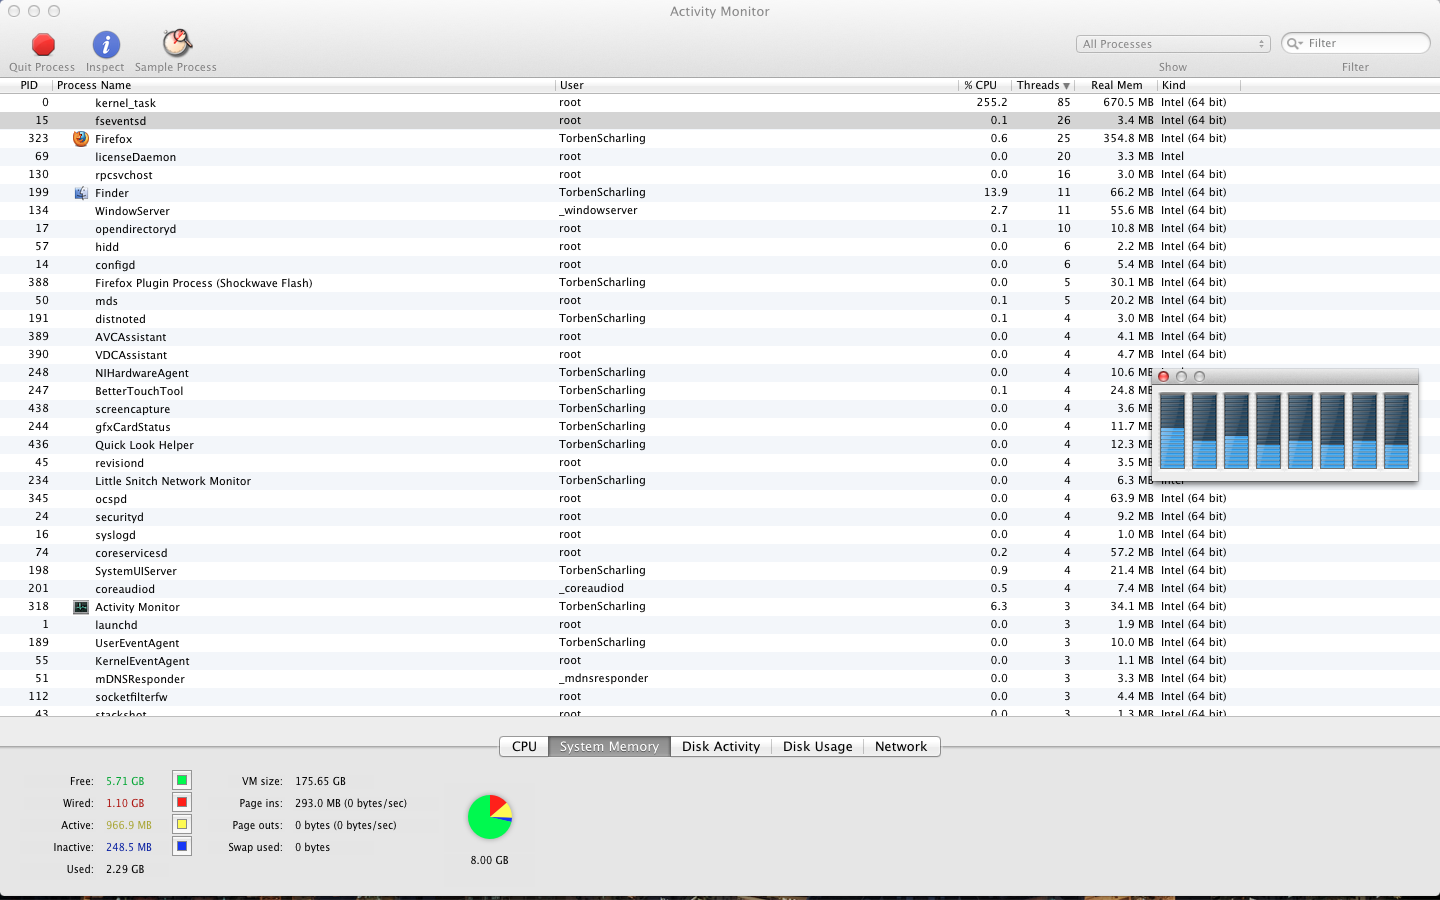The width and height of the screenshot is (1440, 900).
Task: Click the magnifier icon in Filter field
Action: (1295, 43)
